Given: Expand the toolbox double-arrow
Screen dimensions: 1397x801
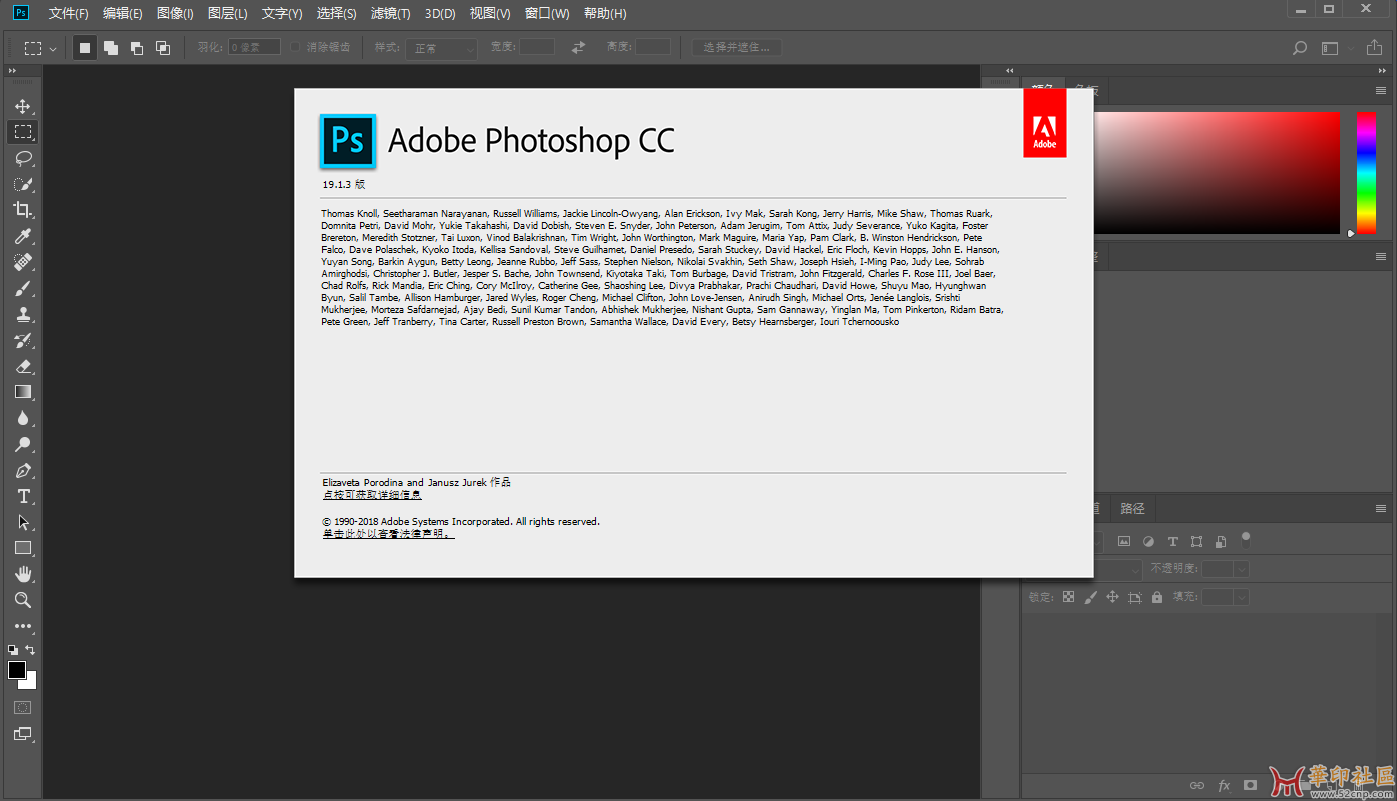Looking at the screenshot, I should click(12, 71).
